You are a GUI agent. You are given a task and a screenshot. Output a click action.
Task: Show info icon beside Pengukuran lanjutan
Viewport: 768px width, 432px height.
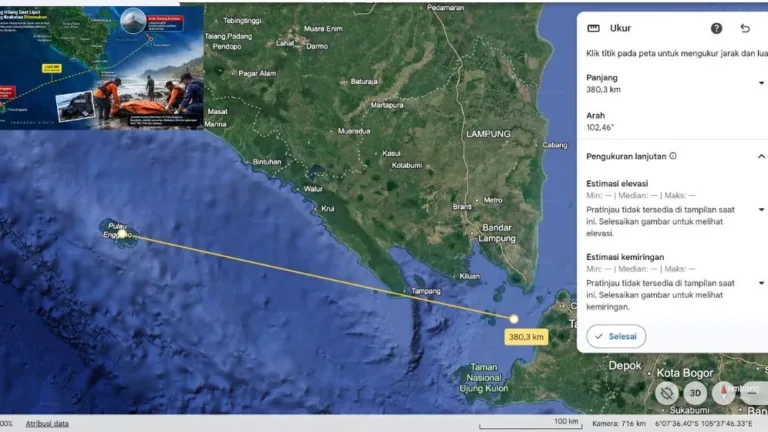pos(673,156)
